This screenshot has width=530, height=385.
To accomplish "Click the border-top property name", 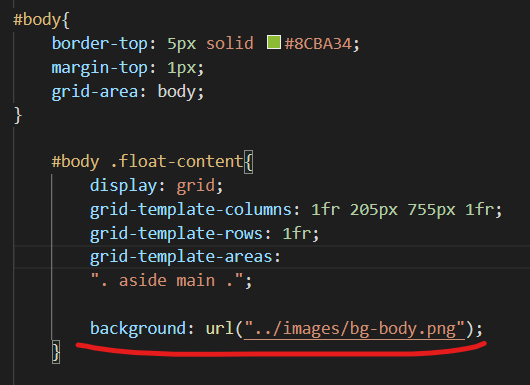I will [x=100, y=44].
